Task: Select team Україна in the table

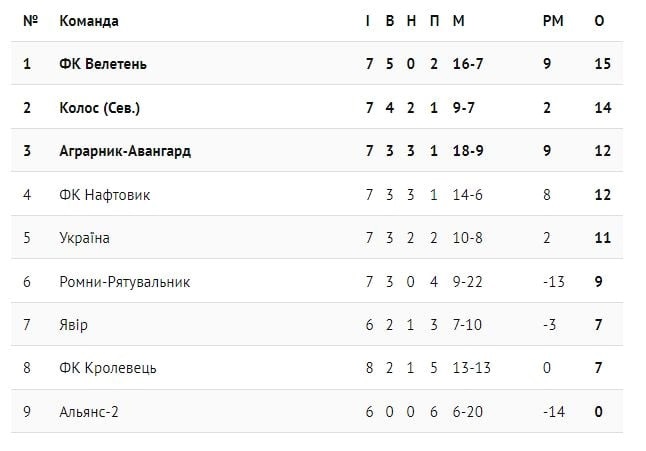Action: [84, 238]
